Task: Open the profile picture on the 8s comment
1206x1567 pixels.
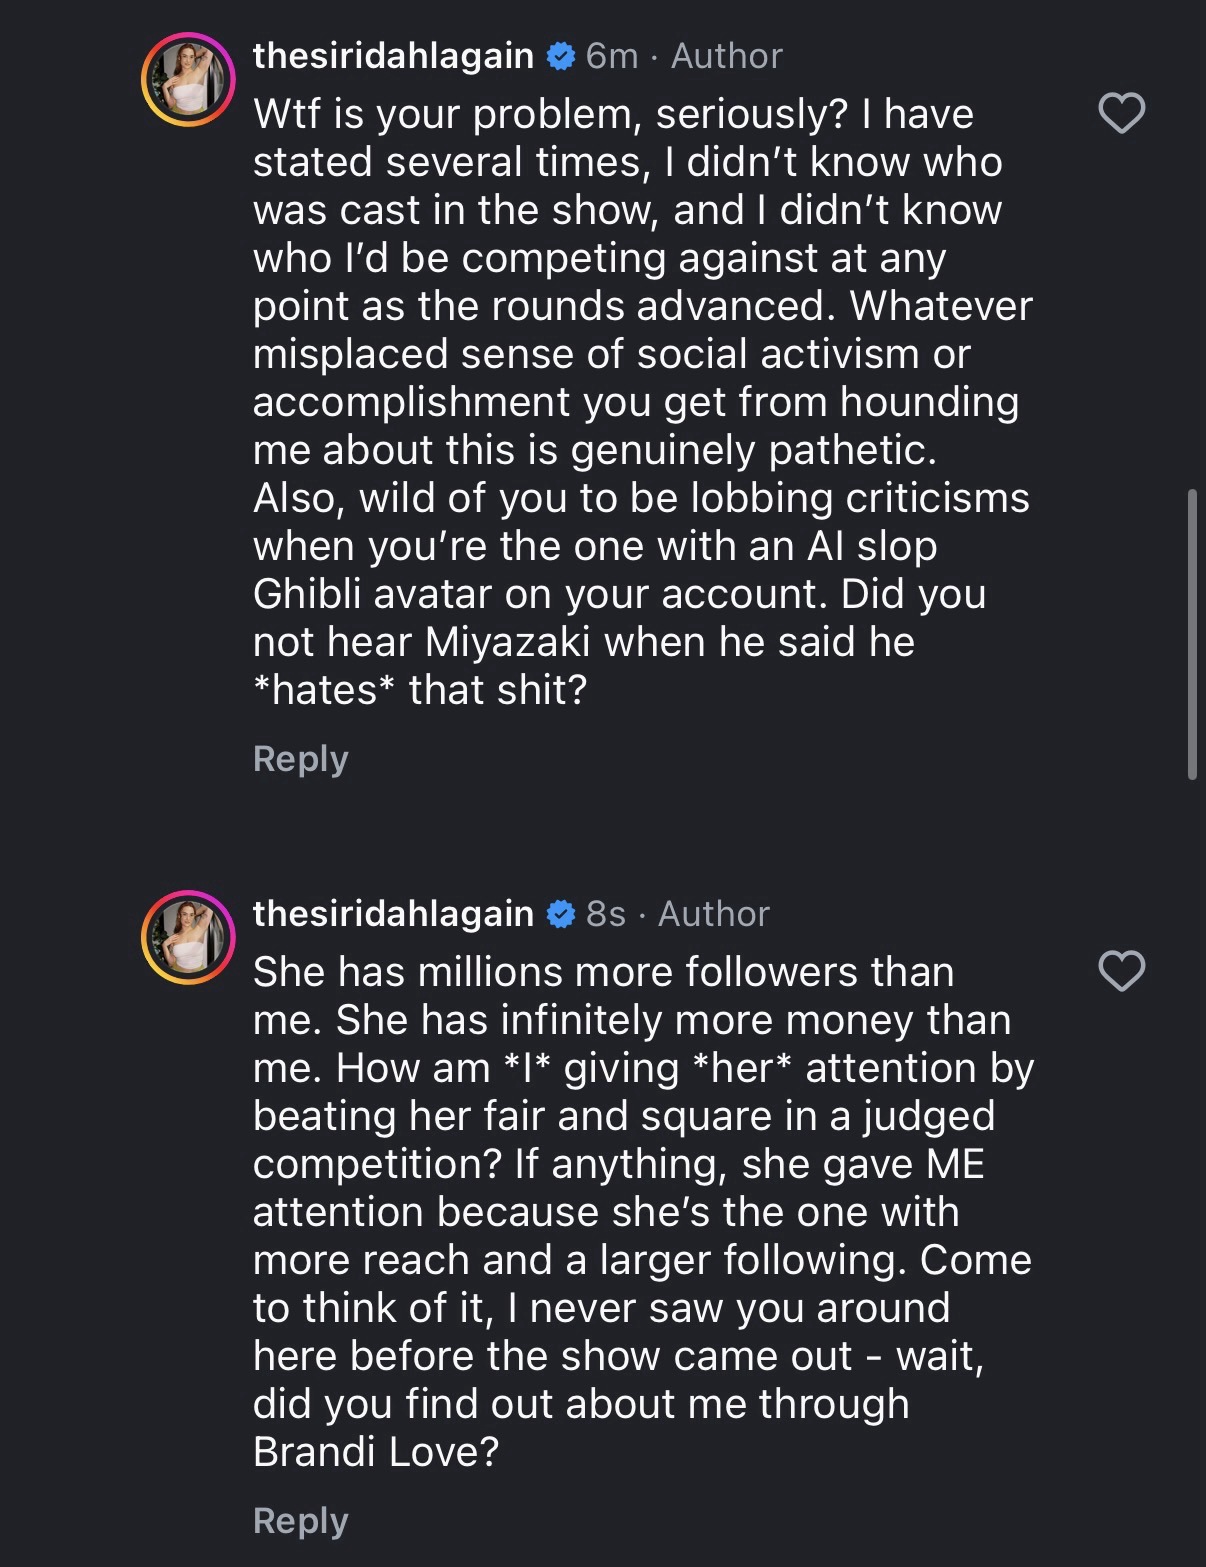Action: (188, 938)
